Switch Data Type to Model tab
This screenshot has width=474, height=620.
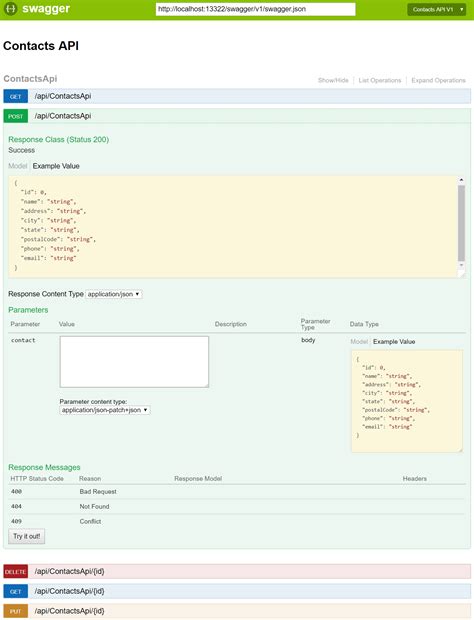pyautogui.click(x=359, y=342)
